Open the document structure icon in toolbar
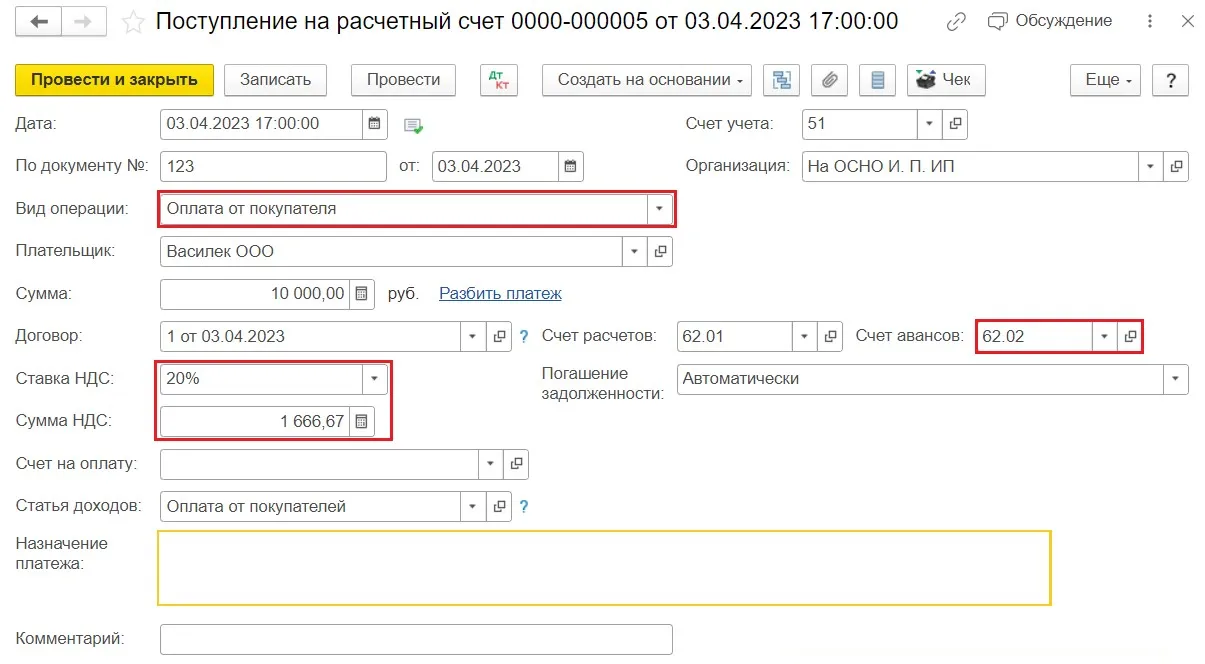The width and height of the screenshot is (1205, 664). tap(781, 80)
